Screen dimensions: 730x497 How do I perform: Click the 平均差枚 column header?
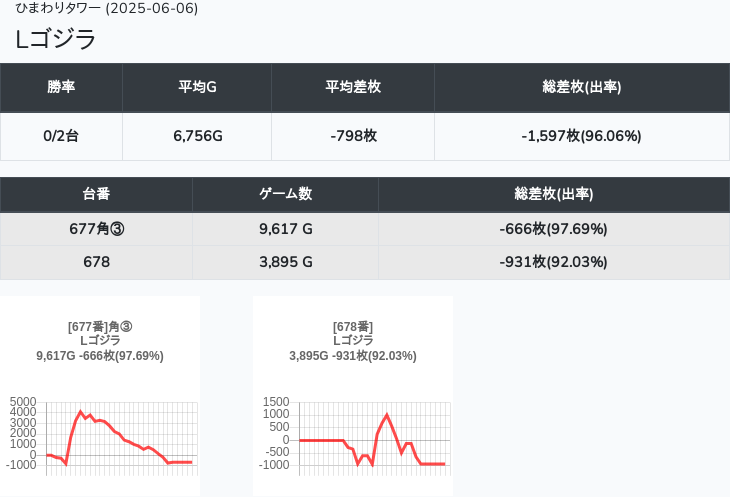(x=353, y=87)
